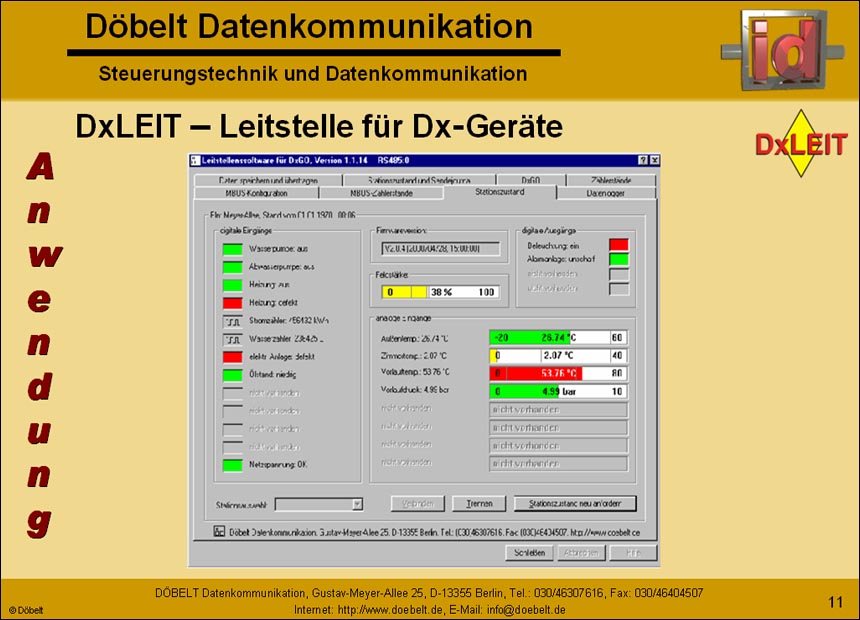Click the first nicht vorhanden analog field

tap(558, 409)
